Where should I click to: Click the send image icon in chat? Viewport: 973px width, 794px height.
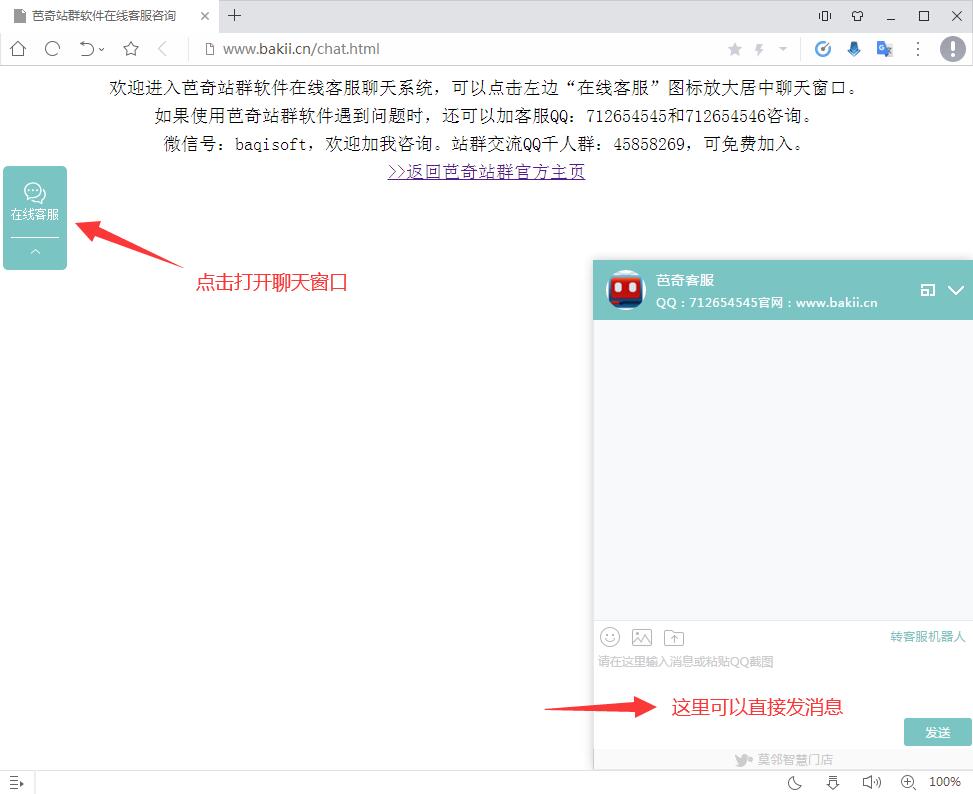coord(642,637)
